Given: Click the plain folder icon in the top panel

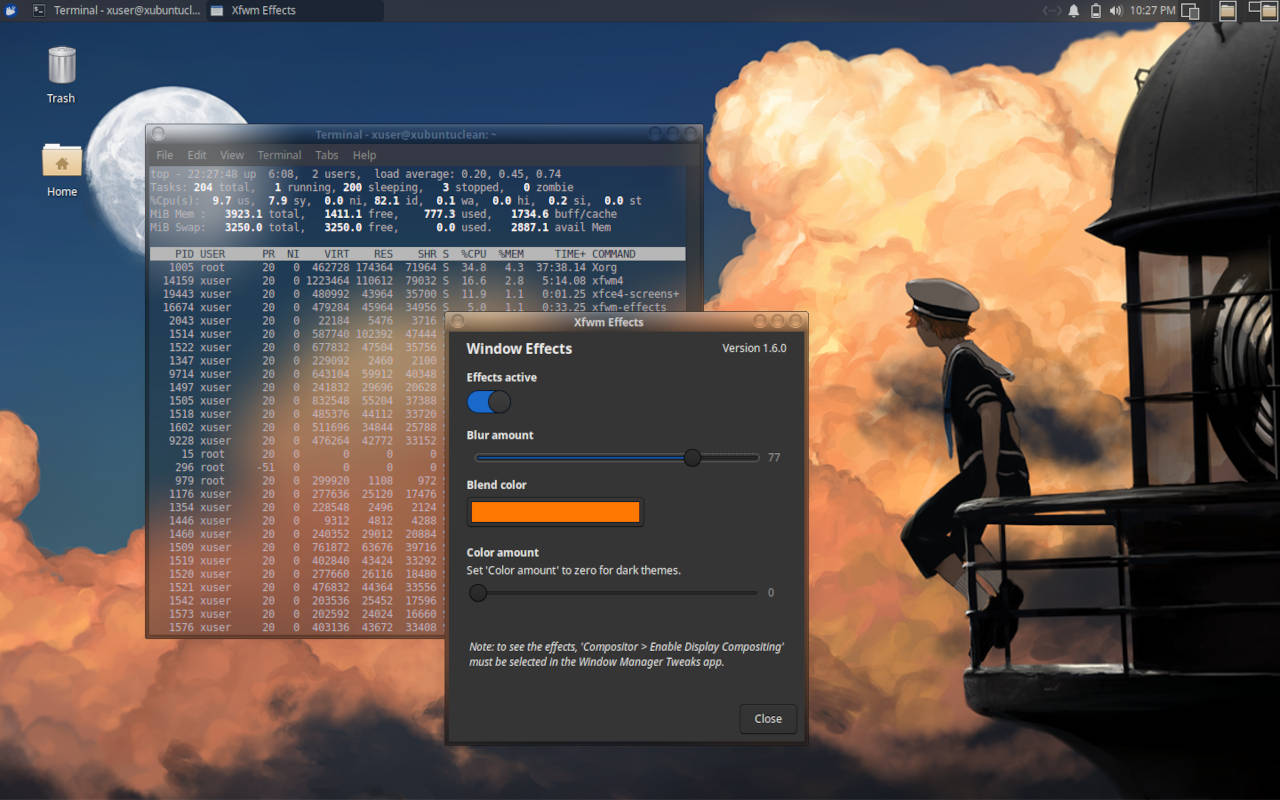Looking at the screenshot, I should pyautogui.click(x=1227, y=11).
